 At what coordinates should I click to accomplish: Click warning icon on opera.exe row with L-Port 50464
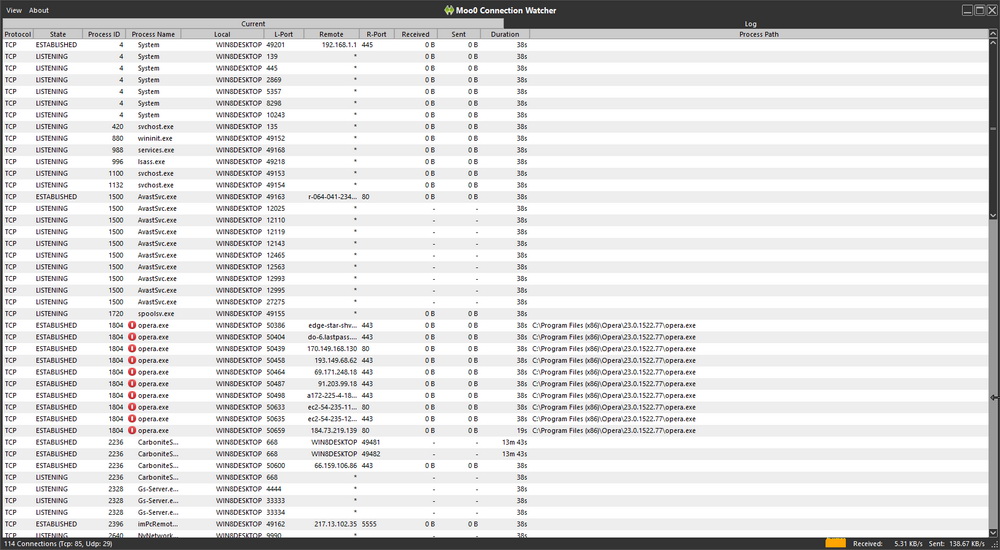pyautogui.click(x=132, y=372)
